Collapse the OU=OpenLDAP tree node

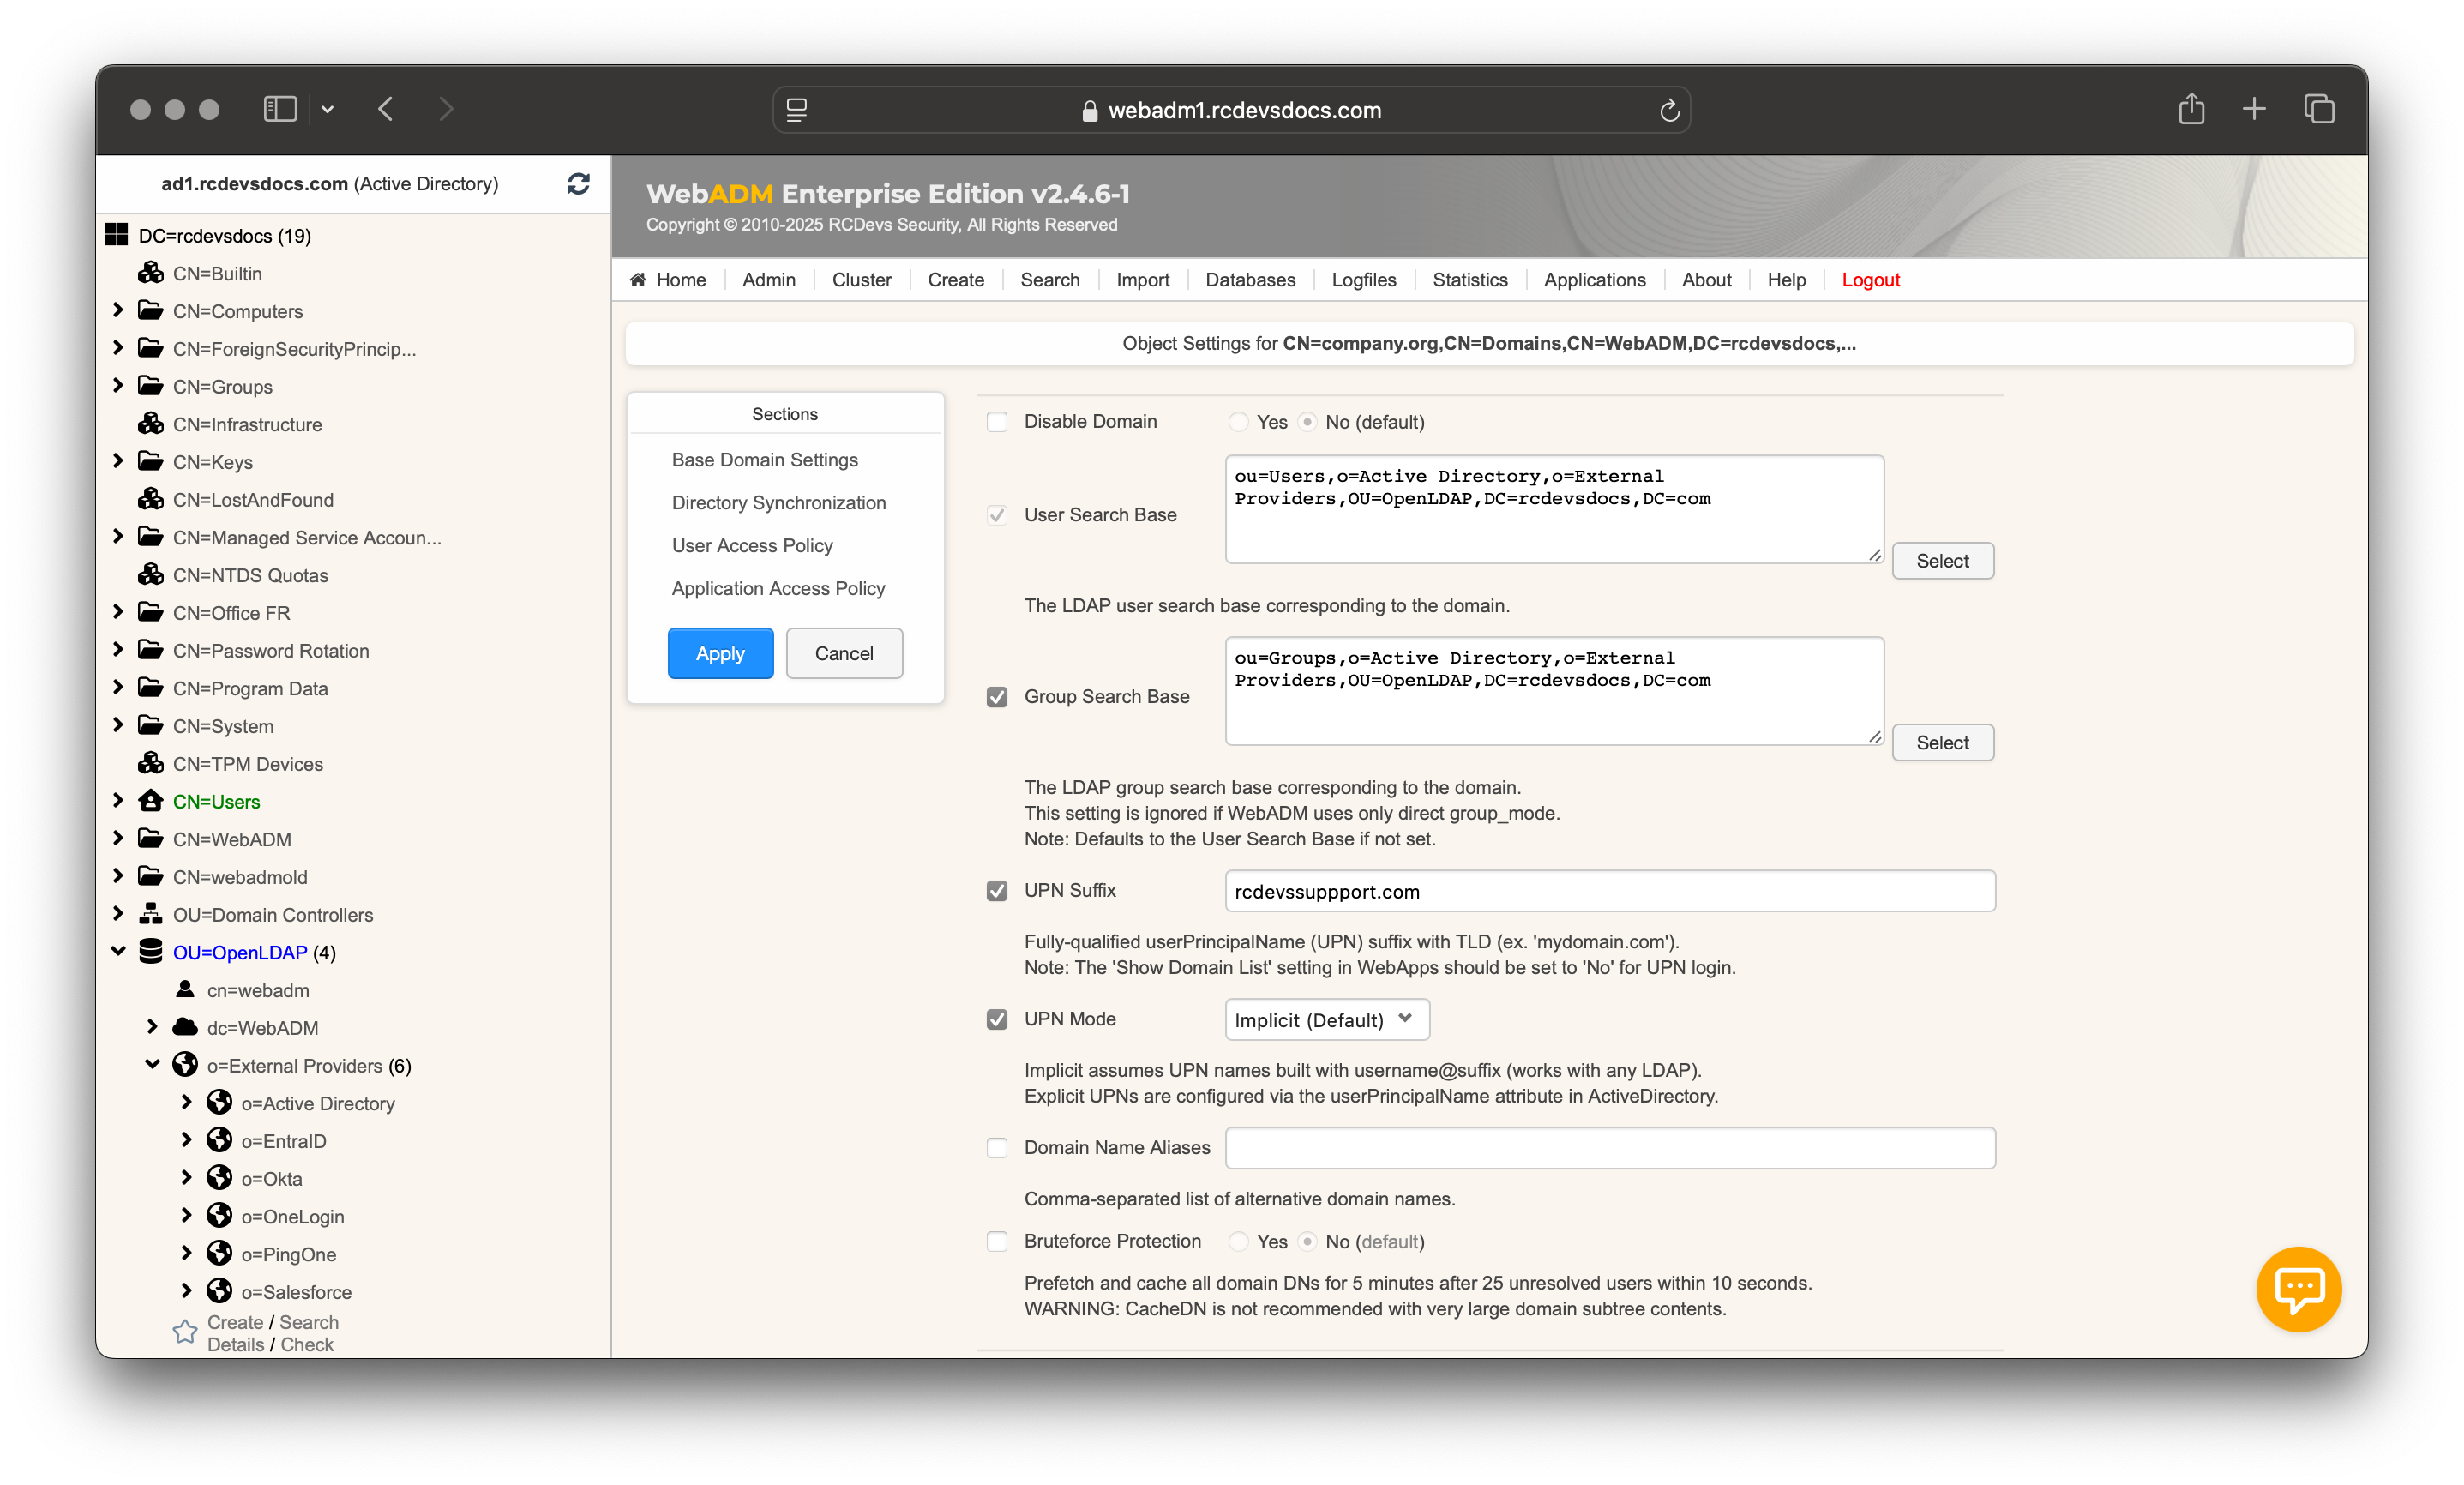click(x=118, y=951)
